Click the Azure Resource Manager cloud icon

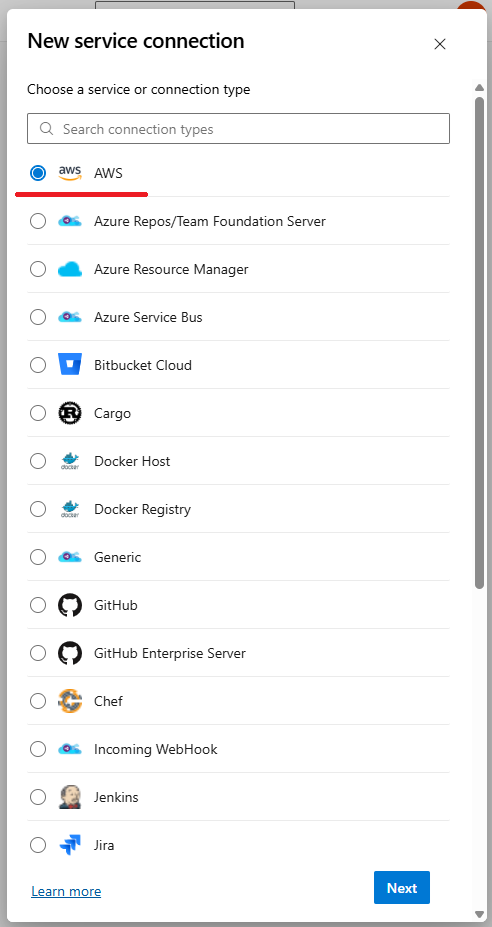(70, 270)
